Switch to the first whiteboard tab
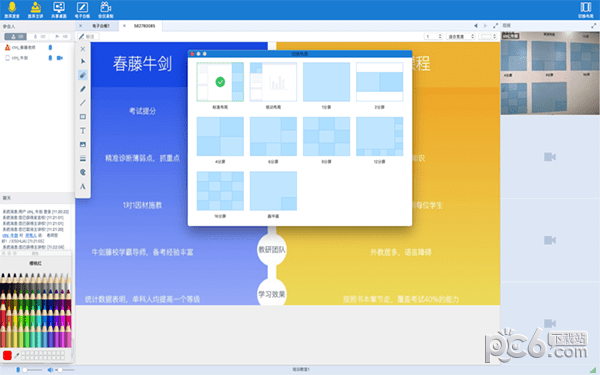Screen dimensions: 600x375 [101, 26]
